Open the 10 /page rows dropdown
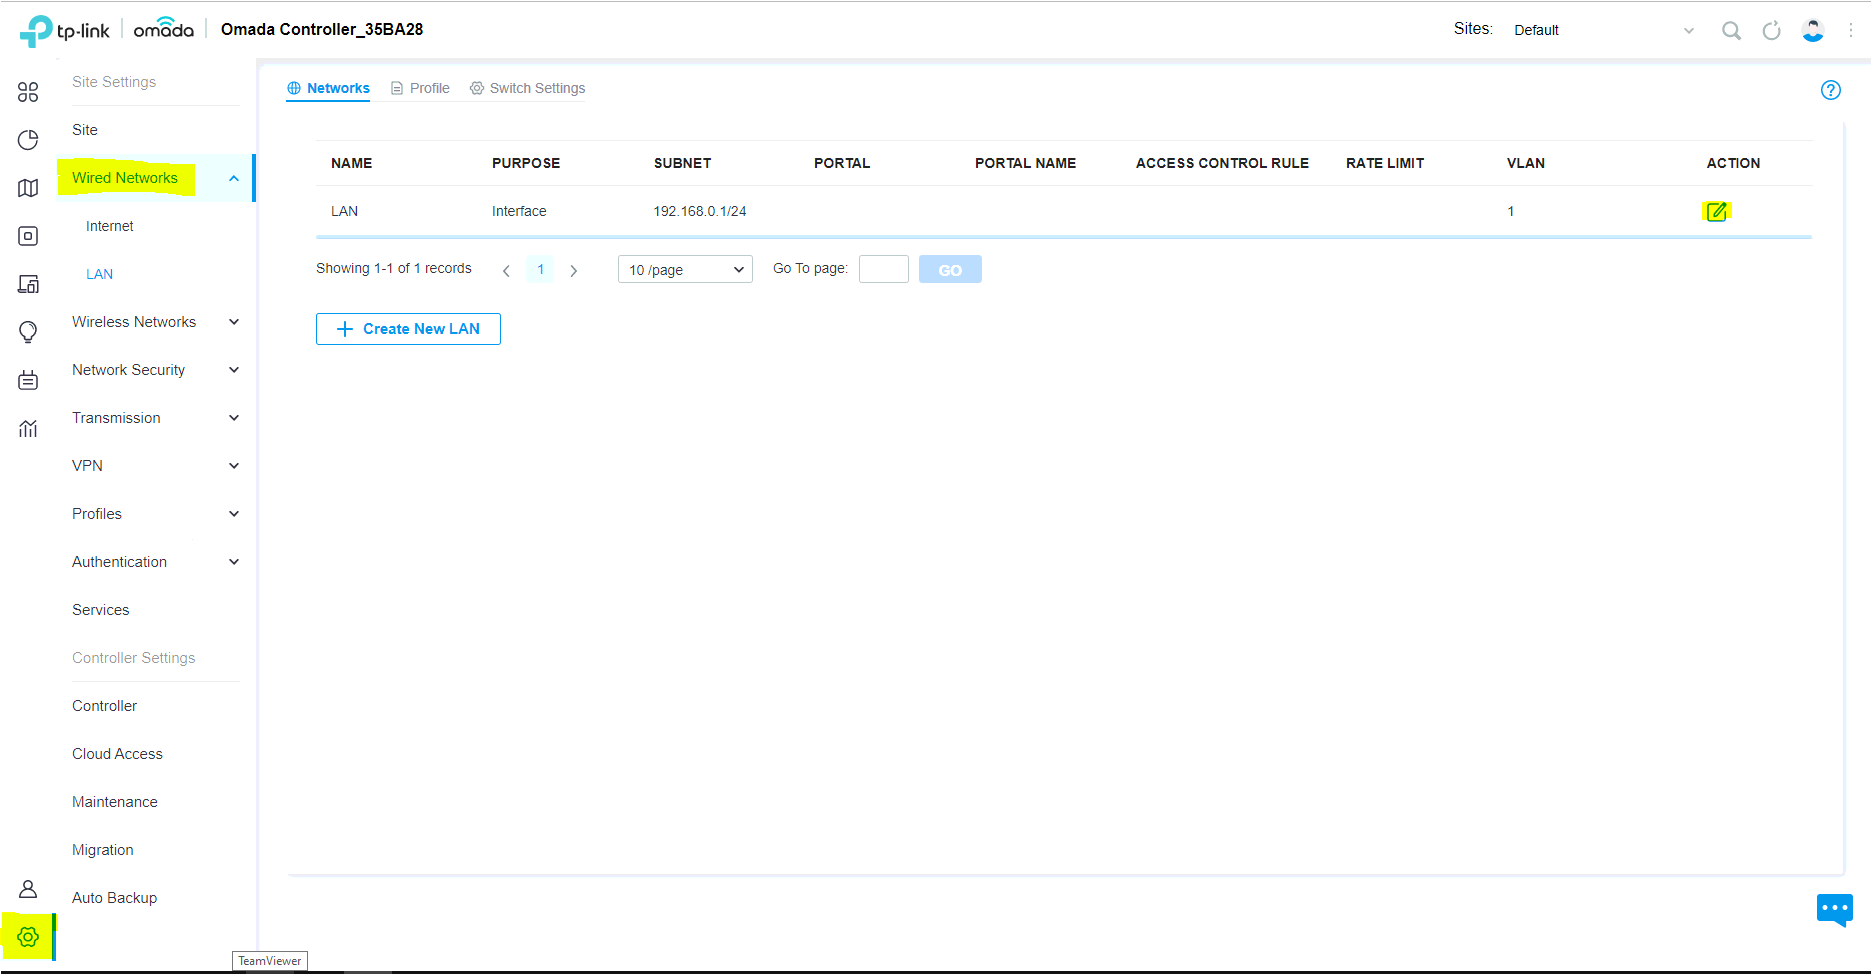1871x974 pixels. coord(685,270)
